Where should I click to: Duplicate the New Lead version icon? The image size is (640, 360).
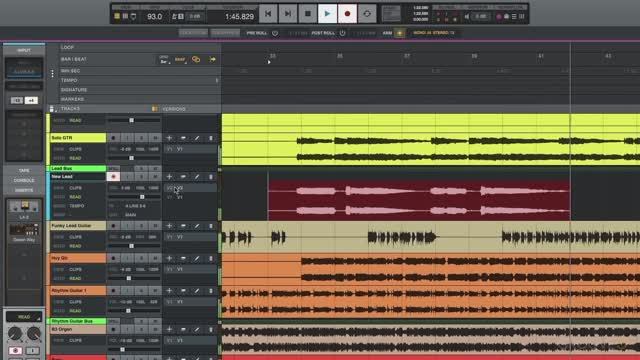[183, 177]
